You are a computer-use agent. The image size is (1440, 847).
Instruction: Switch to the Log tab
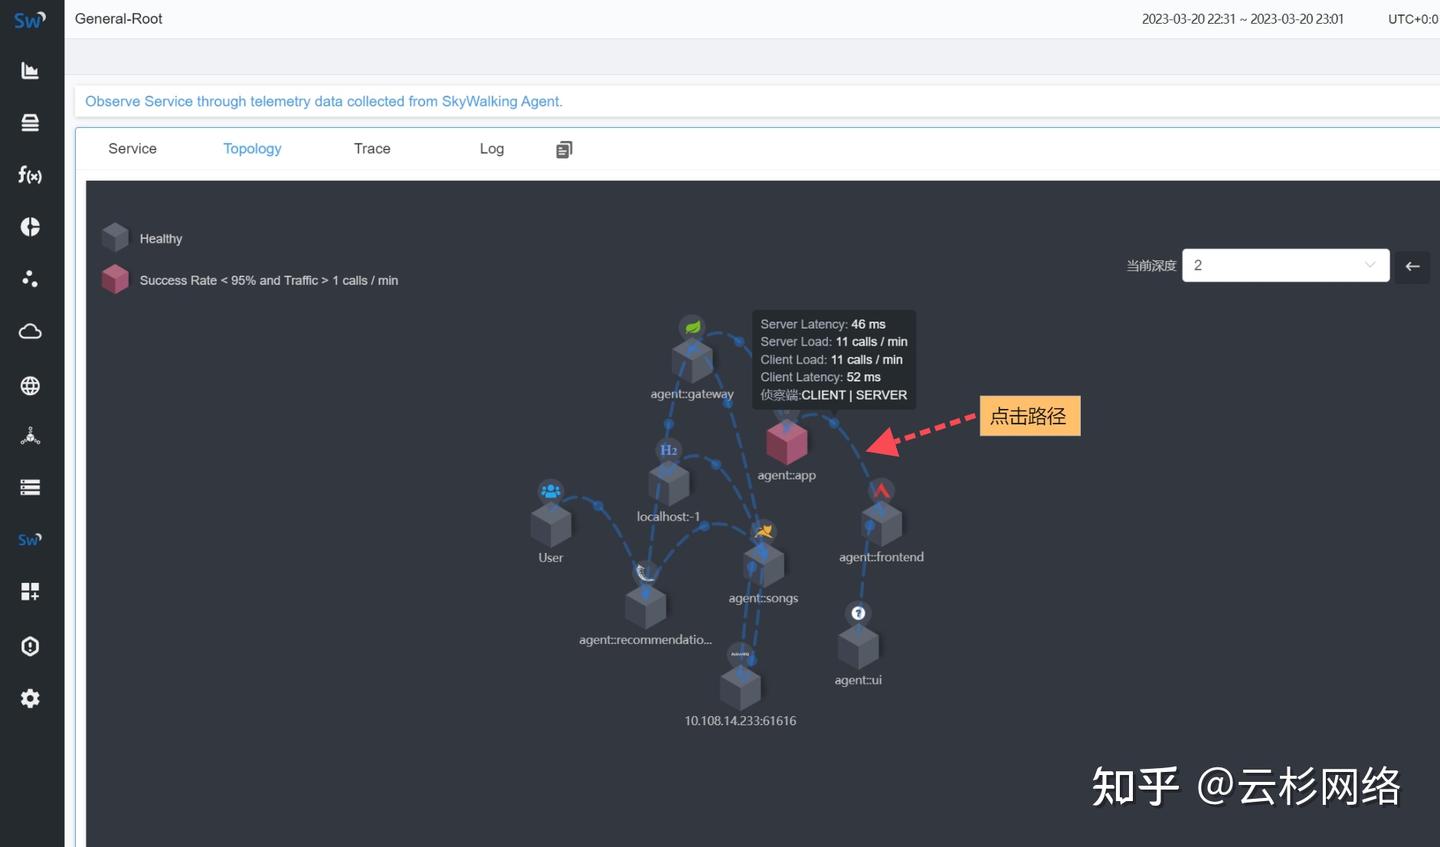pyautogui.click(x=491, y=148)
